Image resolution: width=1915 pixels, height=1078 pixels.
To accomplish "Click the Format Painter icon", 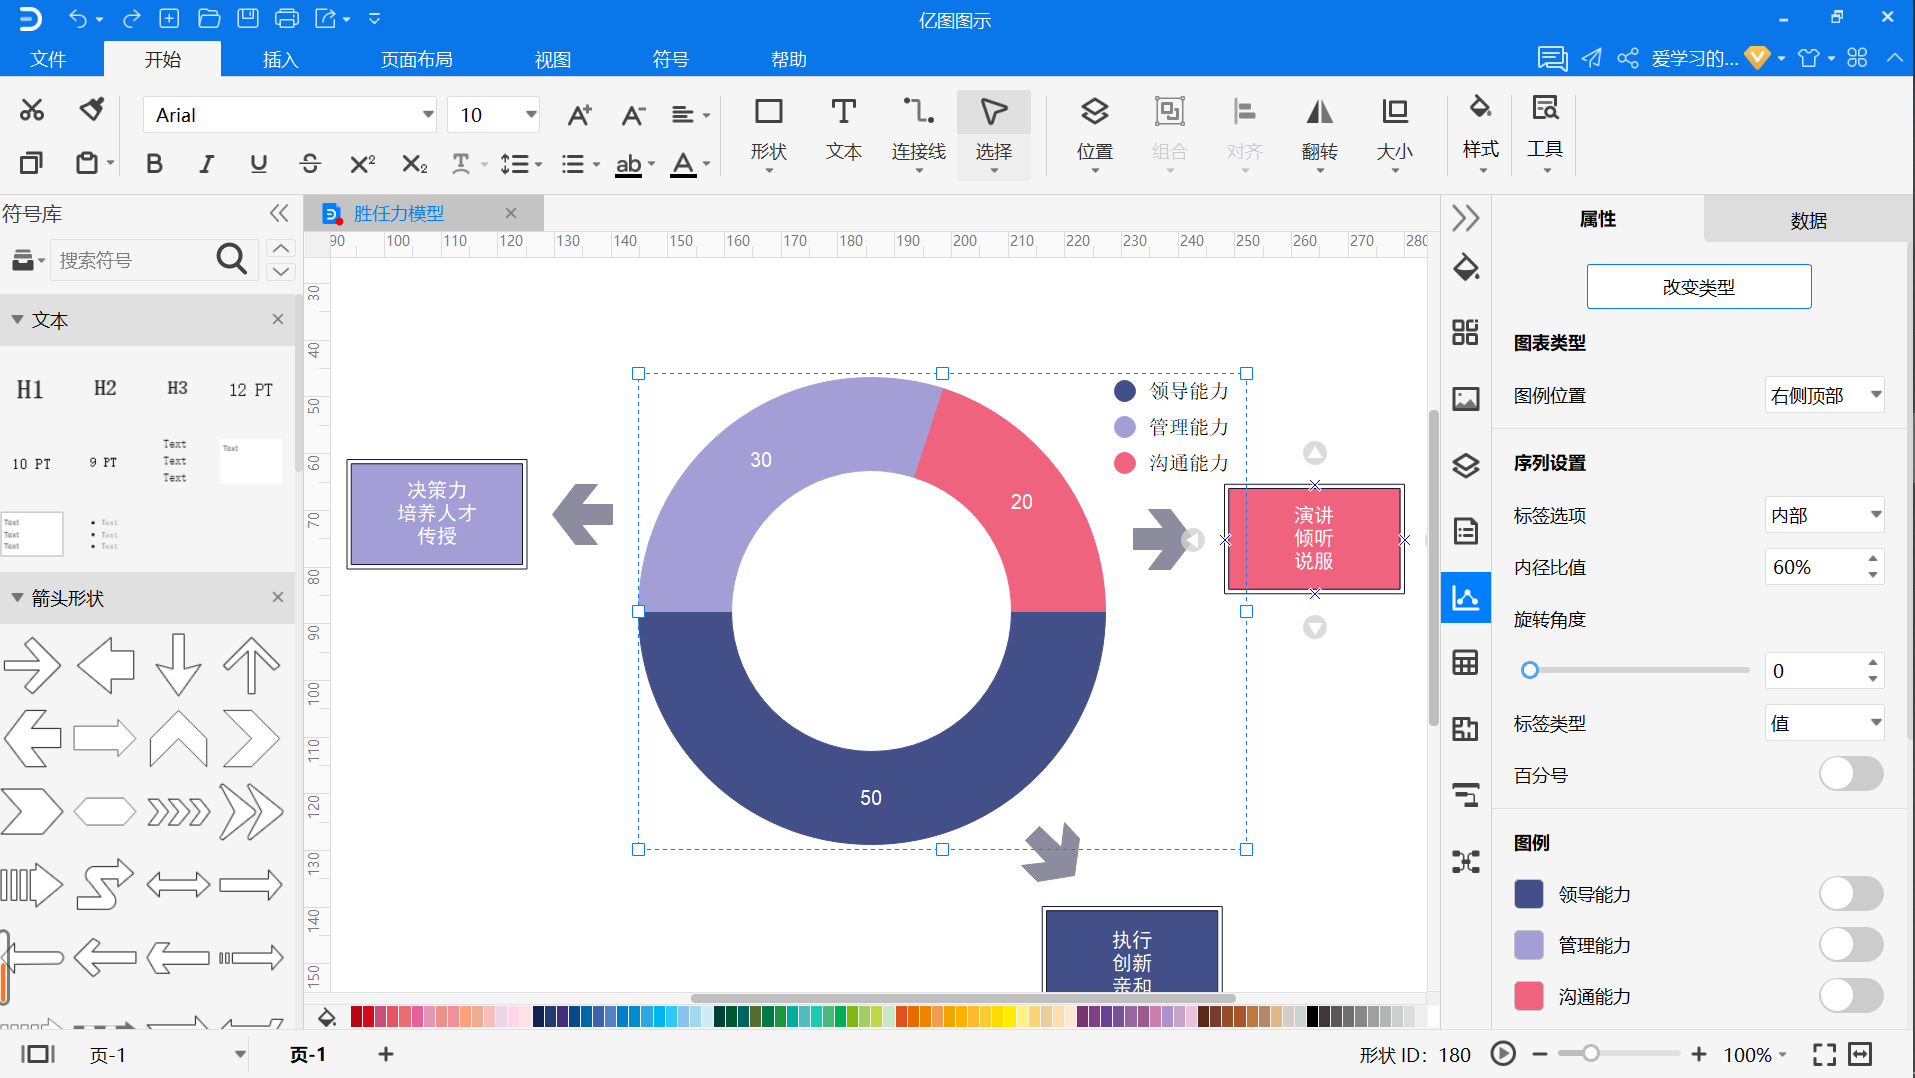I will [x=92, y=110].
